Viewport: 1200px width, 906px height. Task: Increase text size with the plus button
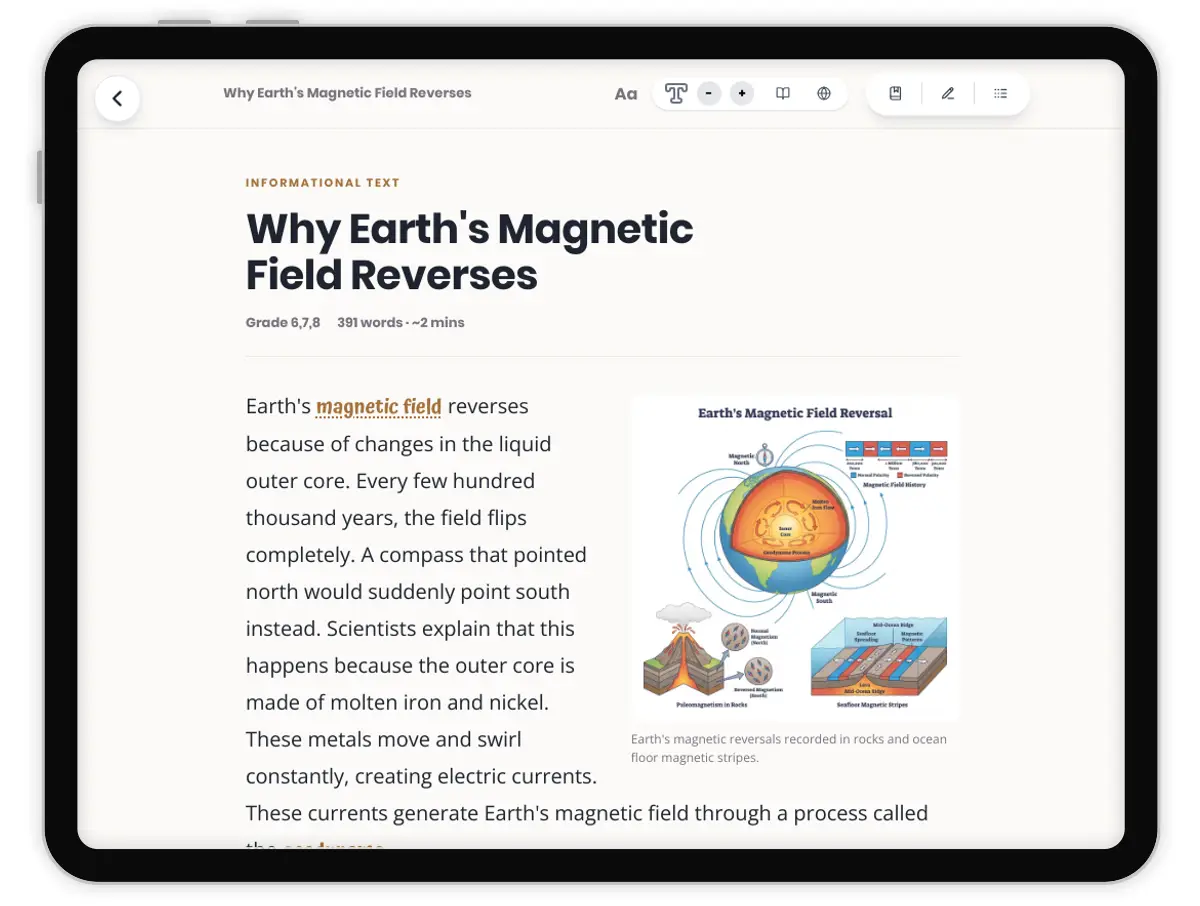pyautogui.click(x=742, y=94)
